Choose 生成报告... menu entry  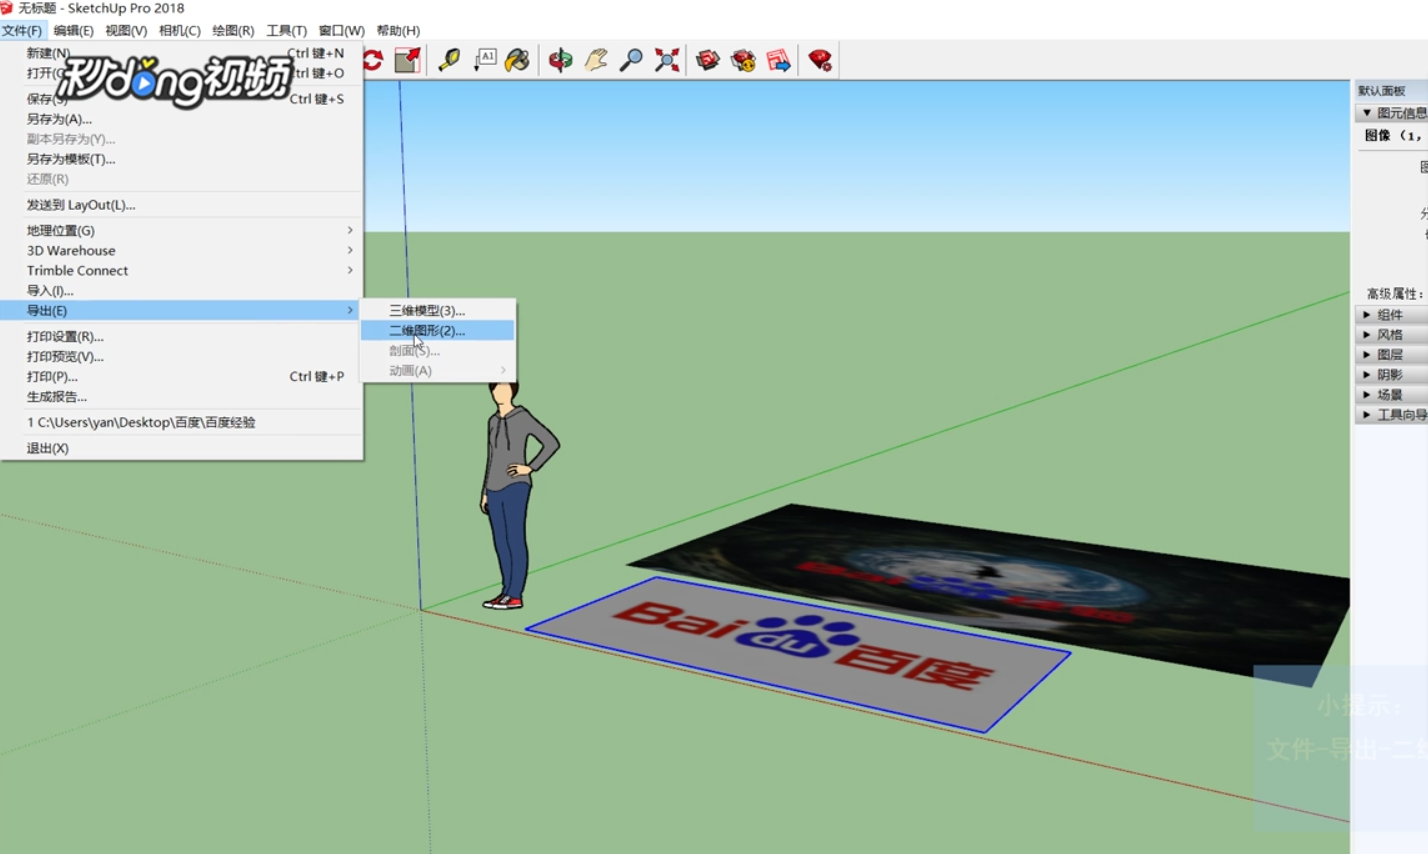(x=181, y=396)
